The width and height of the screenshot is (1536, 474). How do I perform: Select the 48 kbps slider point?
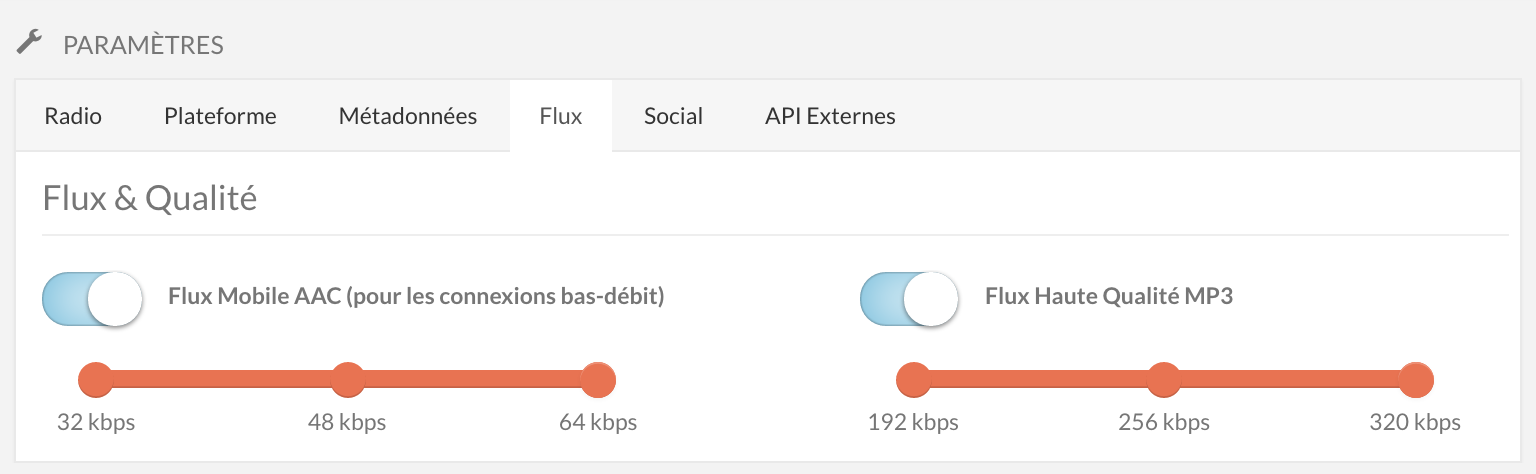click(347, 380)
